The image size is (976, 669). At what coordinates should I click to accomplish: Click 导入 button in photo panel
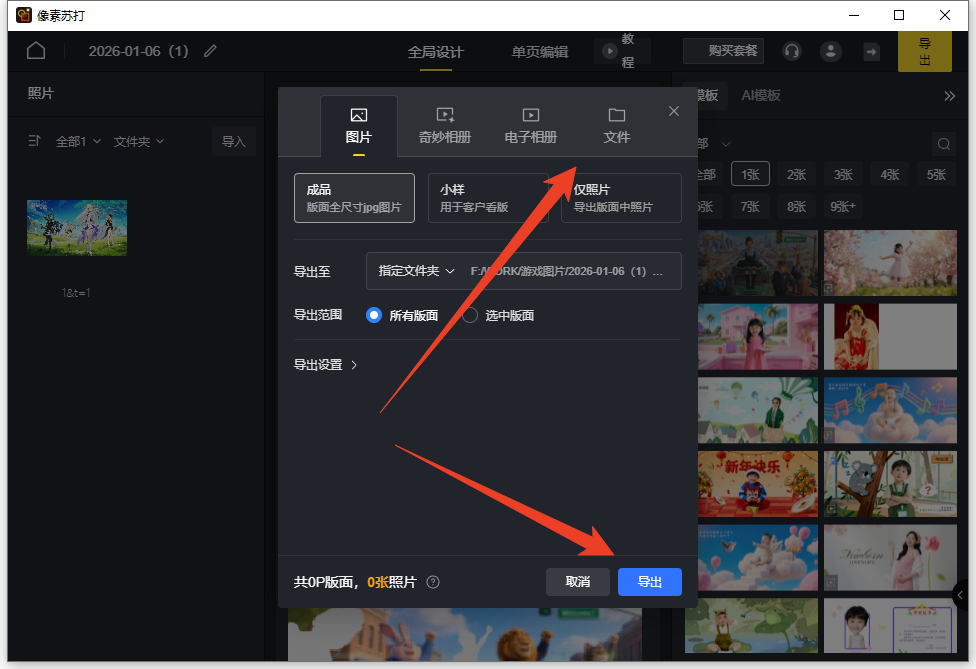pyautogui.click(x=233, y=142)
